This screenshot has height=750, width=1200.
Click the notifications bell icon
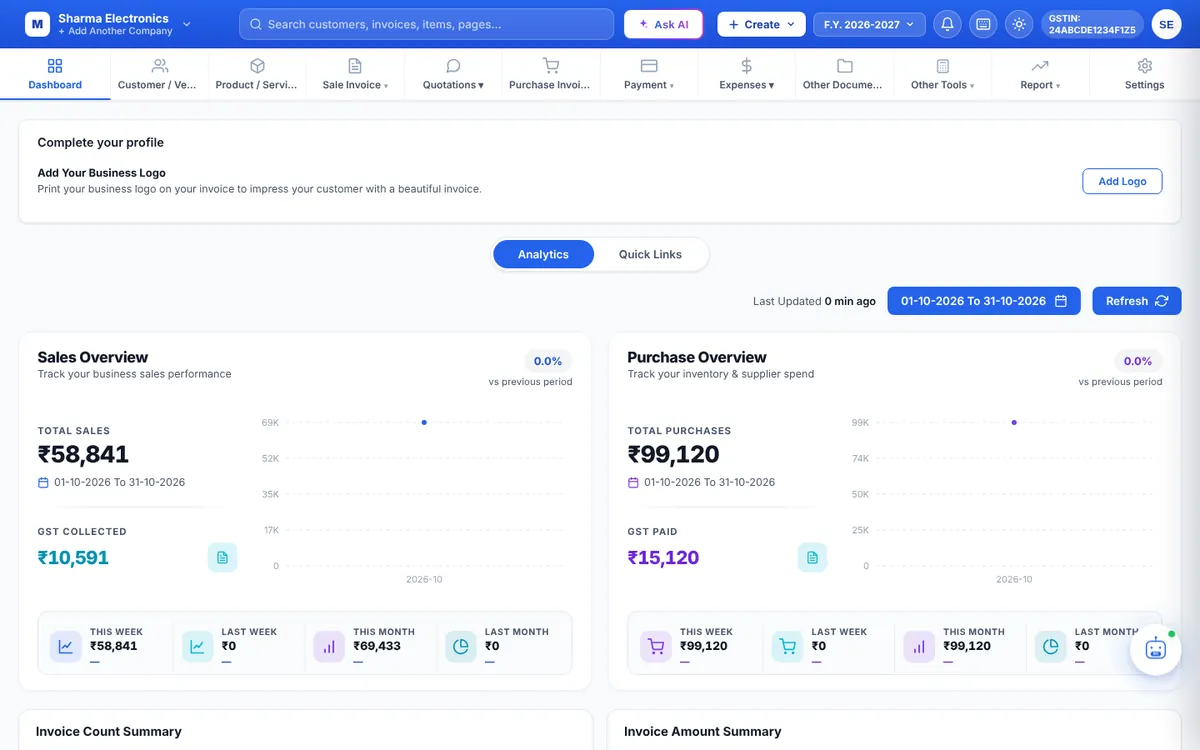pos(947,24)
